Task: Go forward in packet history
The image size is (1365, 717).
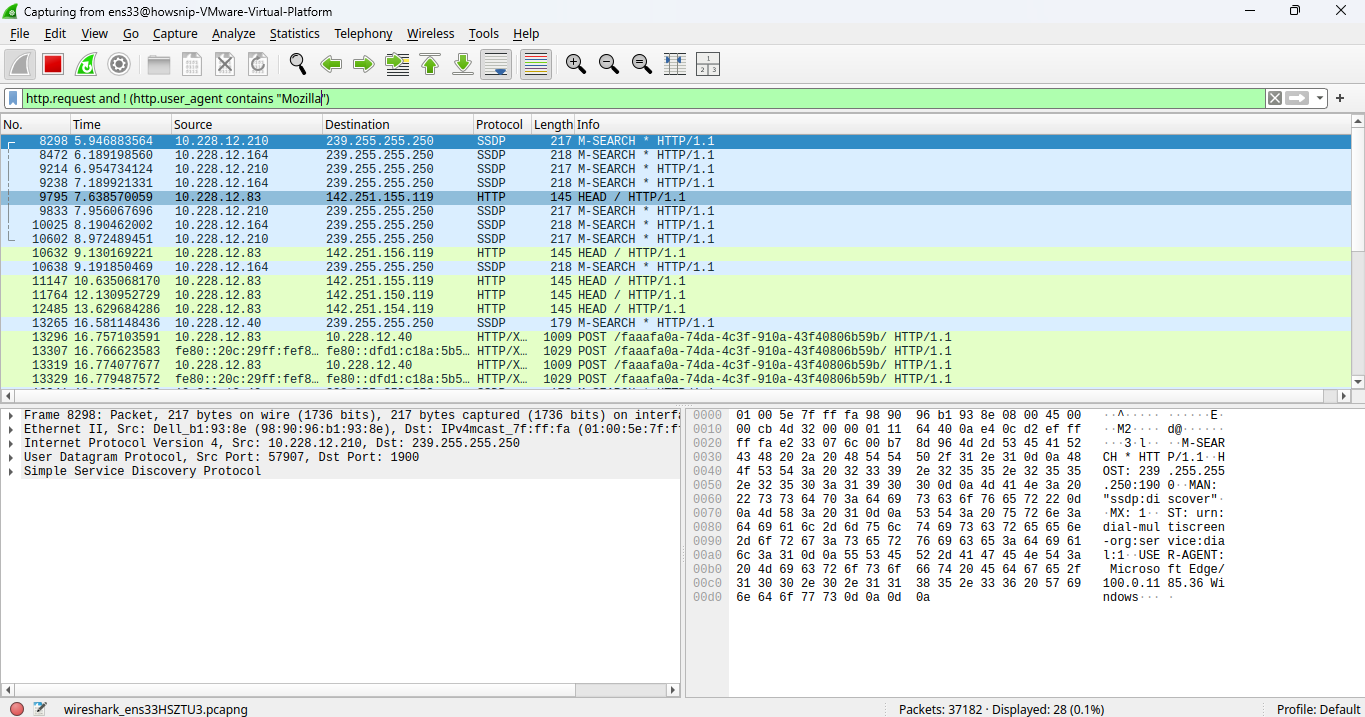Action: pos(364,64)
